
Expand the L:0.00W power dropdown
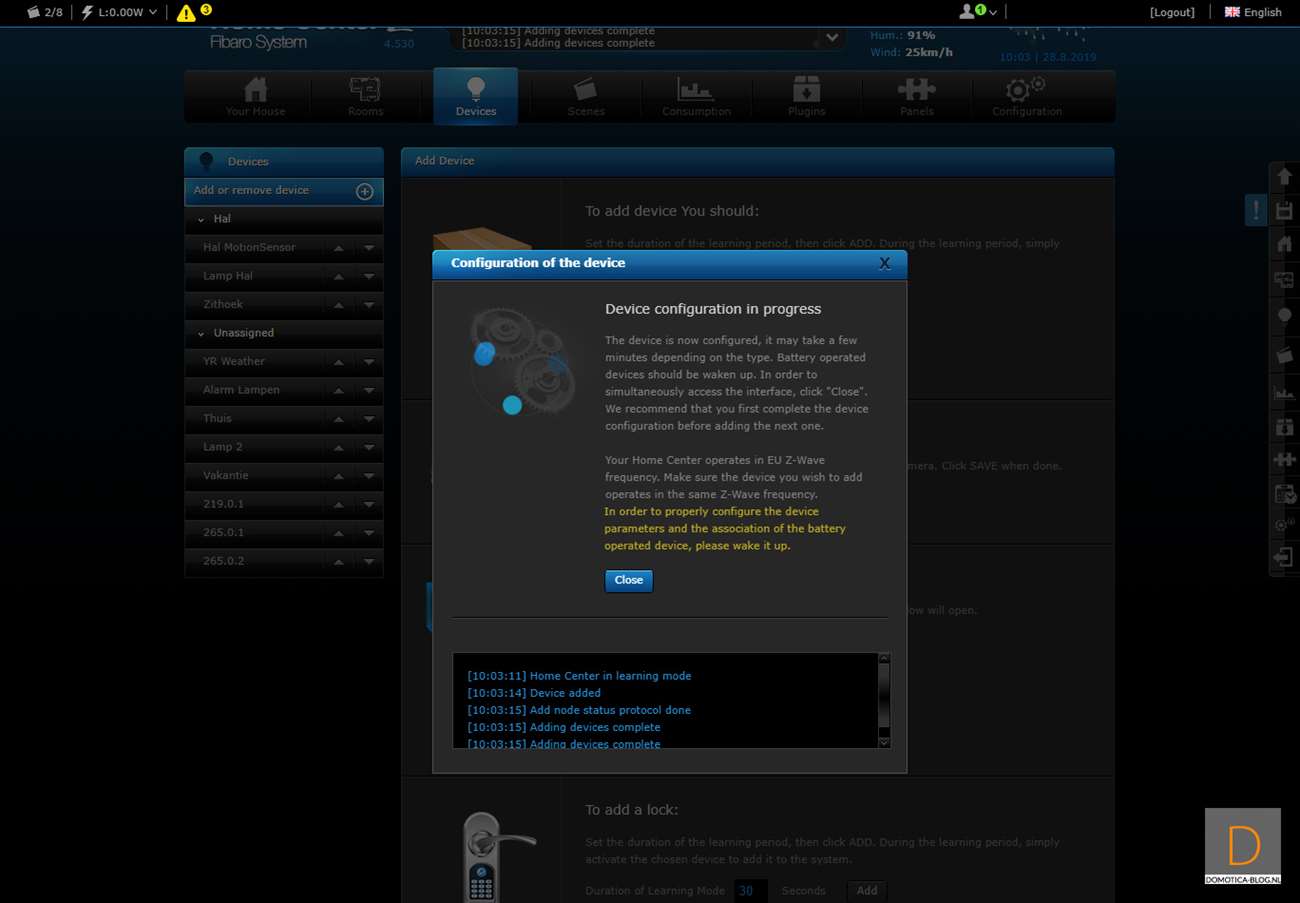click(x=119, y=12)
